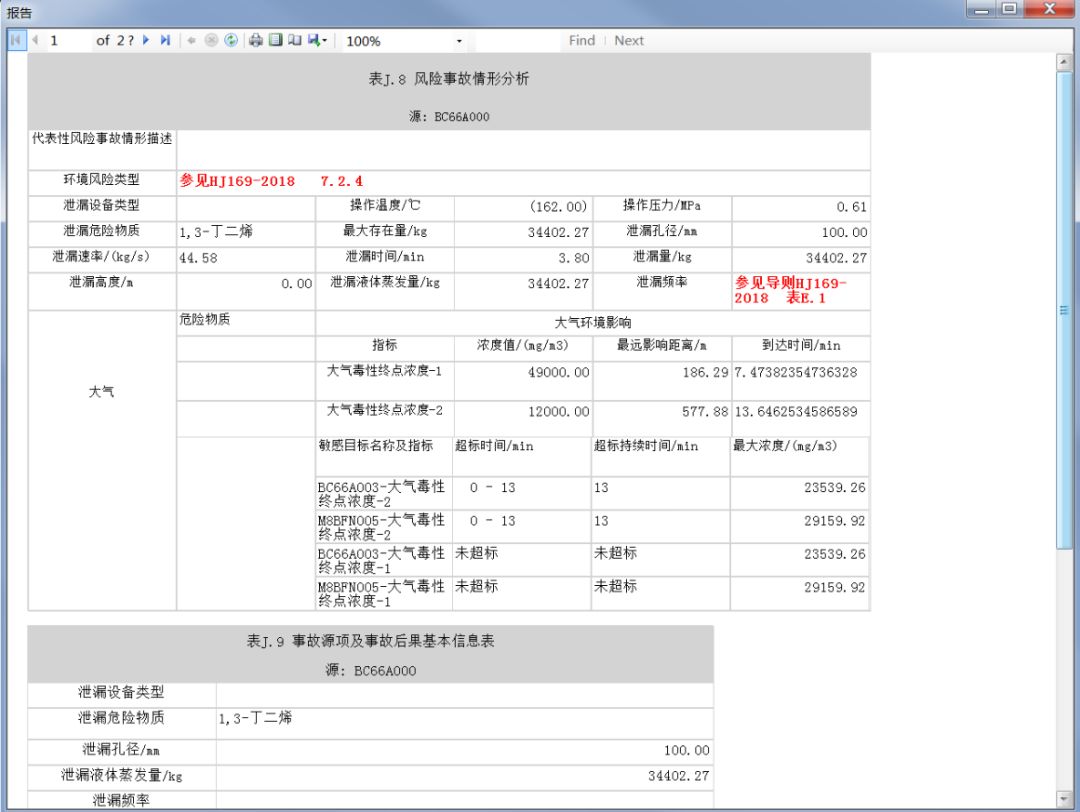Open export save dropdown
The width and height of the screenshot is (1080, 812).
click(318, 41)
